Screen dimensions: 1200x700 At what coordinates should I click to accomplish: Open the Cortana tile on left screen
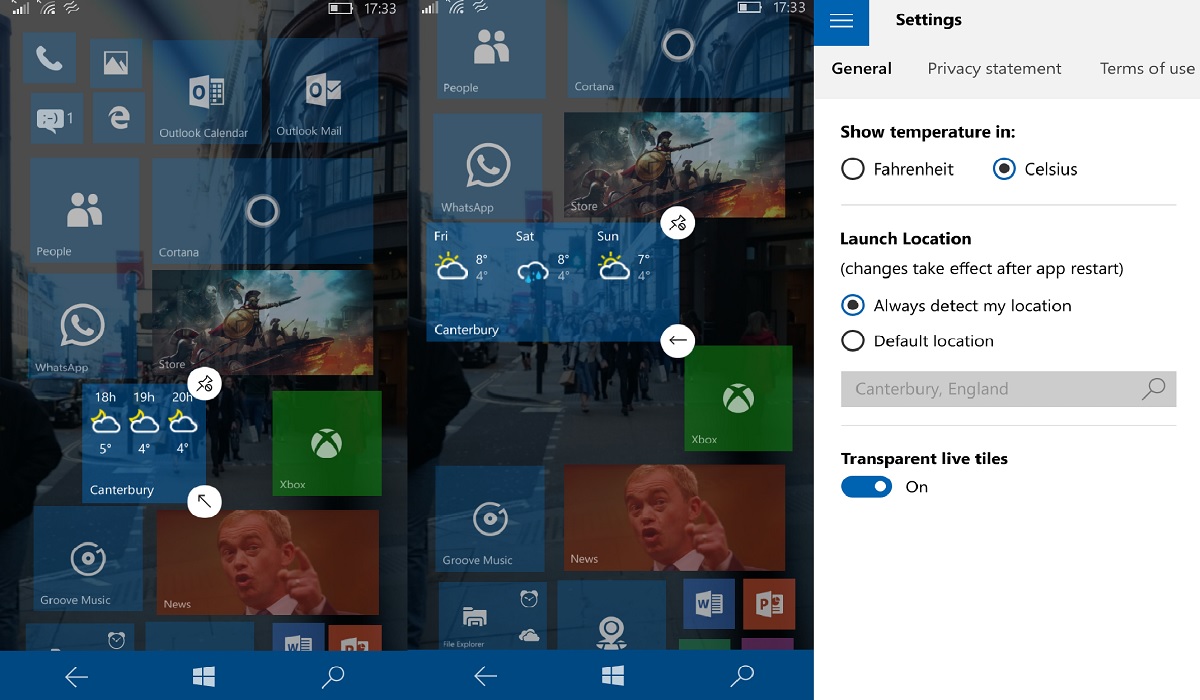[x=262, y=211]
